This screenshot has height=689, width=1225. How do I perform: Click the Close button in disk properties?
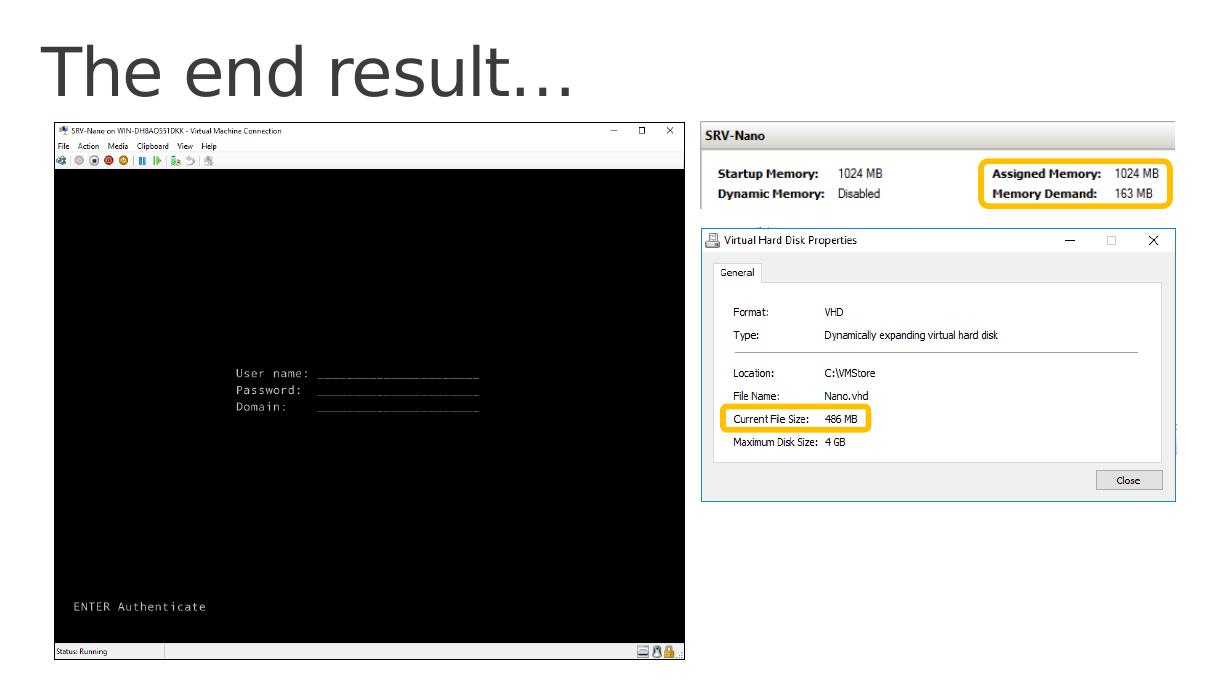tap(1129, 480)
